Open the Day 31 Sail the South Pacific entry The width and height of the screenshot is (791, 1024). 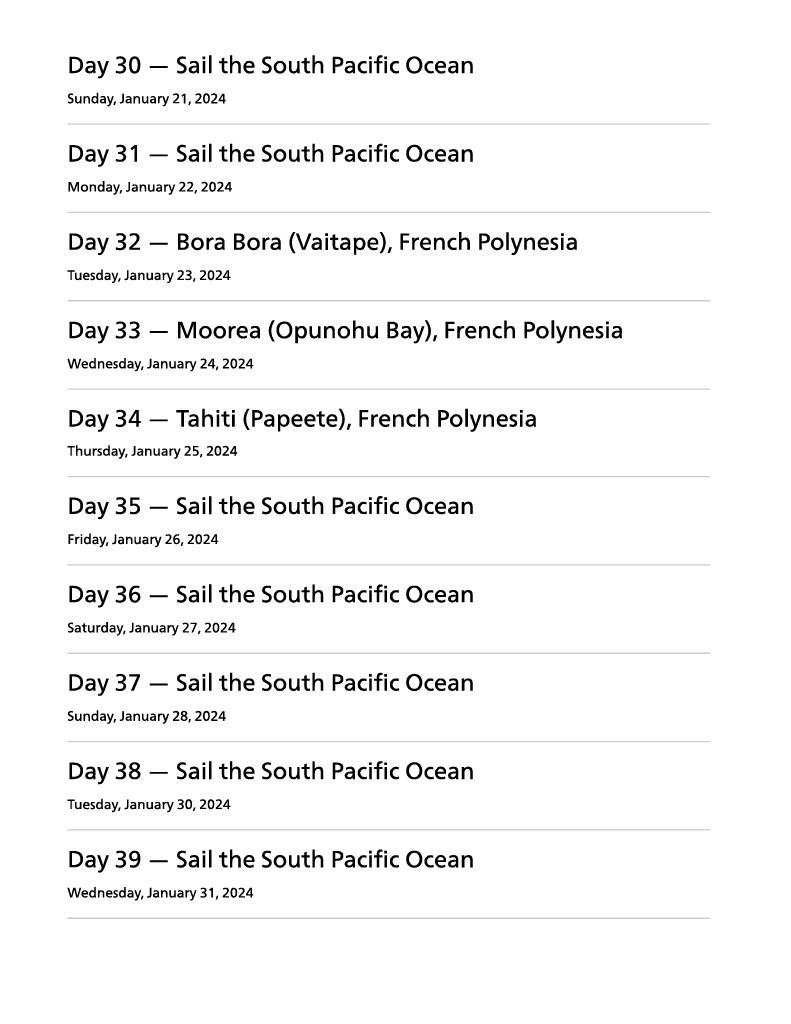[x=270, y=154]
